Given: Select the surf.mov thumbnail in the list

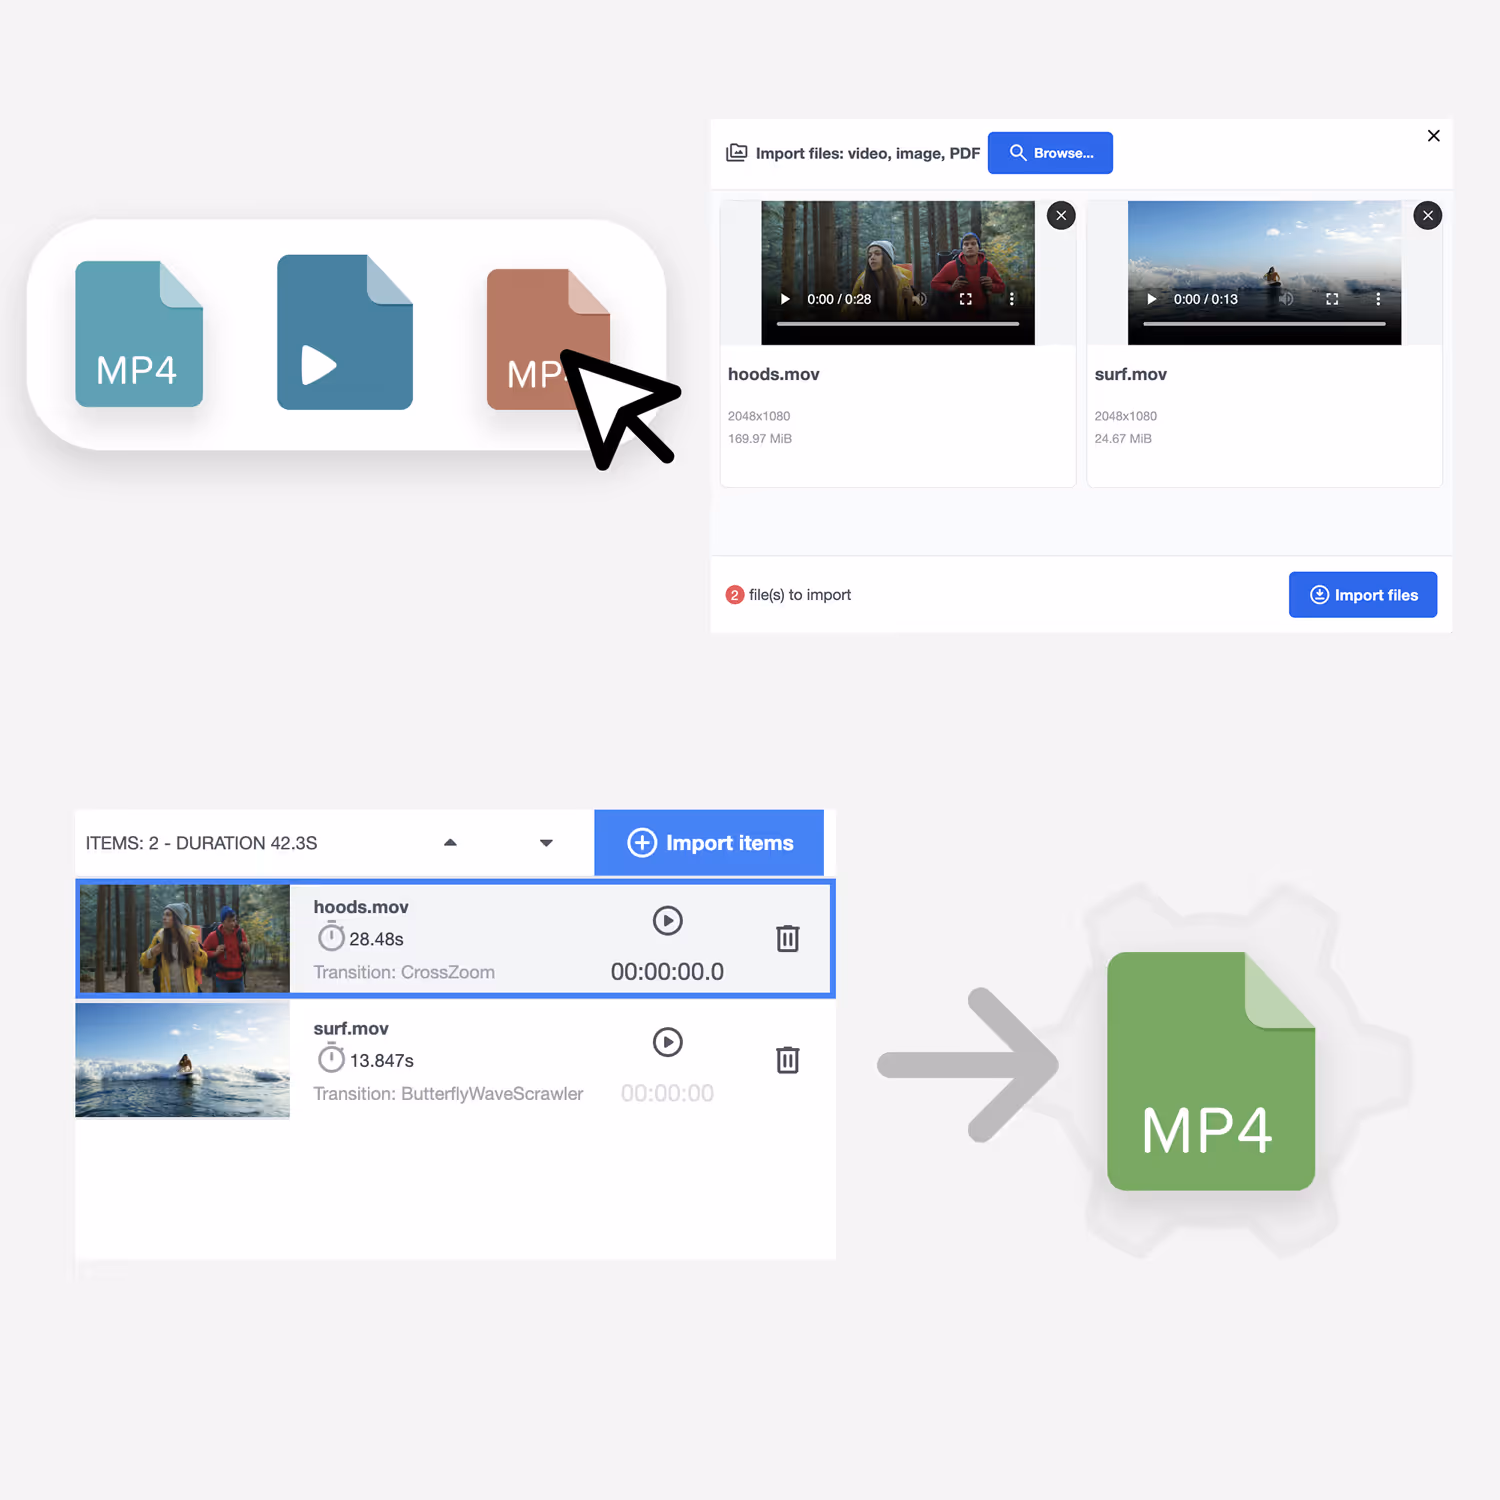Looking at the screenshot, I should pos(183,1060).
